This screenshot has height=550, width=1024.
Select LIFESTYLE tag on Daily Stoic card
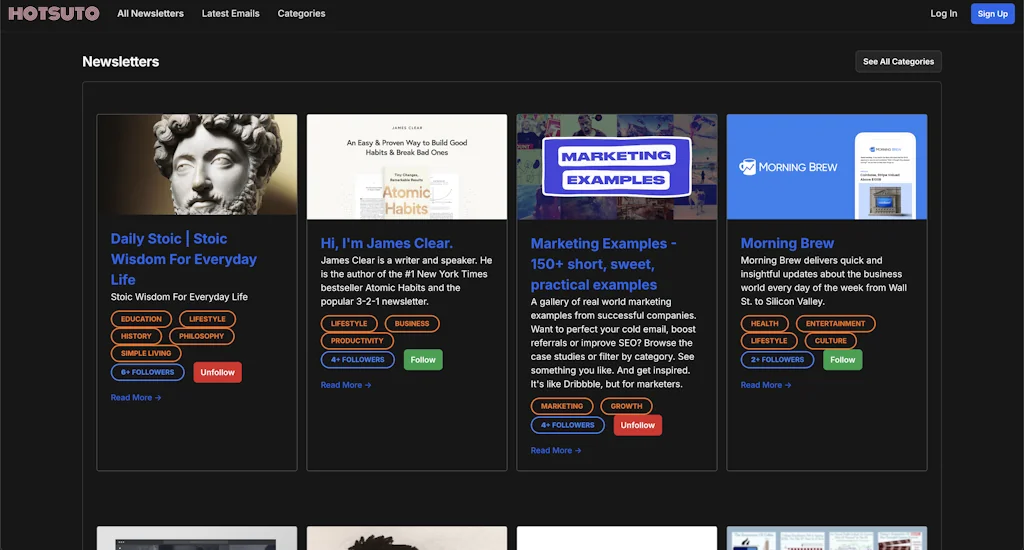[x=207, y=319]
